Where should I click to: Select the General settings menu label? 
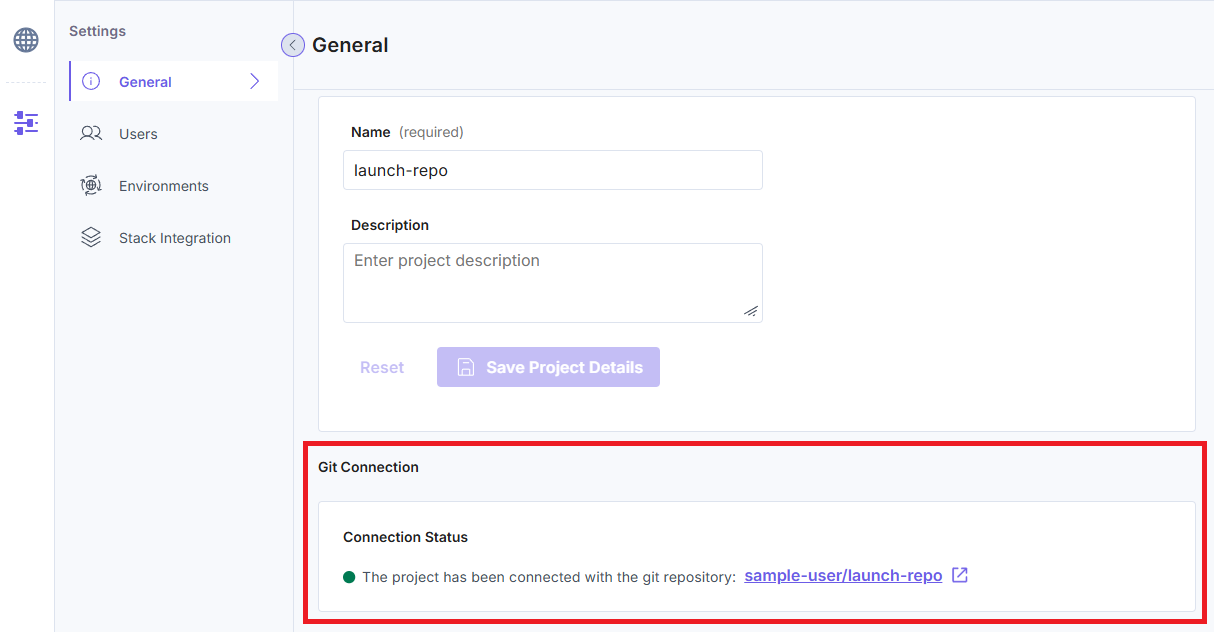coord(145,82)
